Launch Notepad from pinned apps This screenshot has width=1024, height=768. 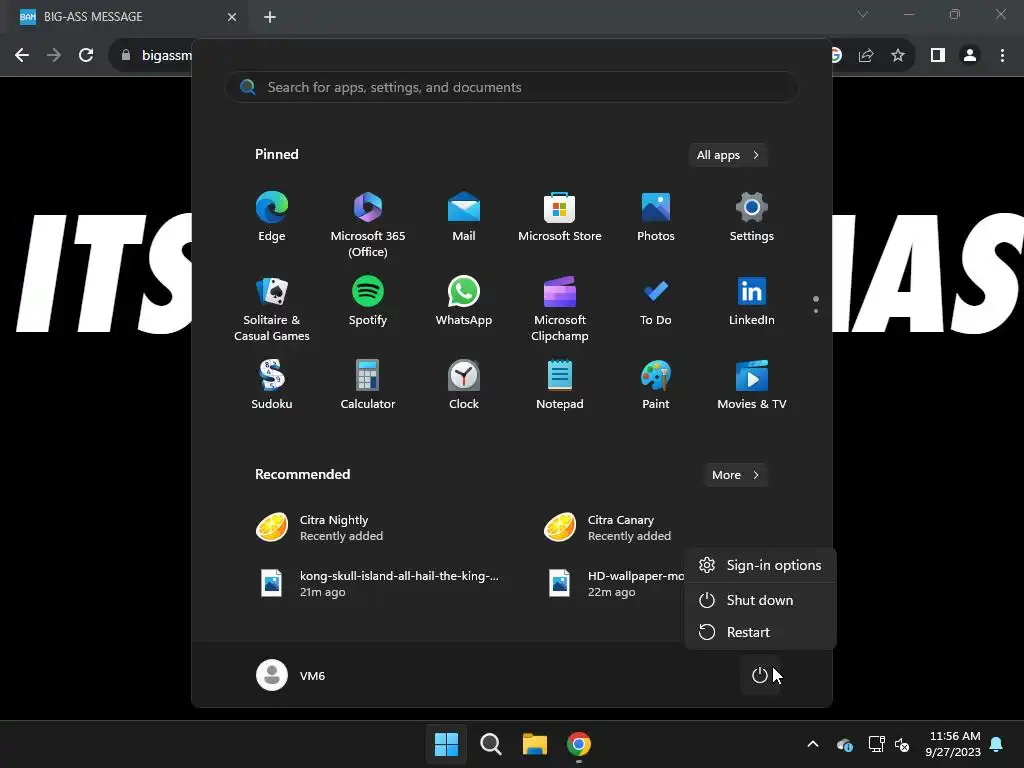coord(560,385)
